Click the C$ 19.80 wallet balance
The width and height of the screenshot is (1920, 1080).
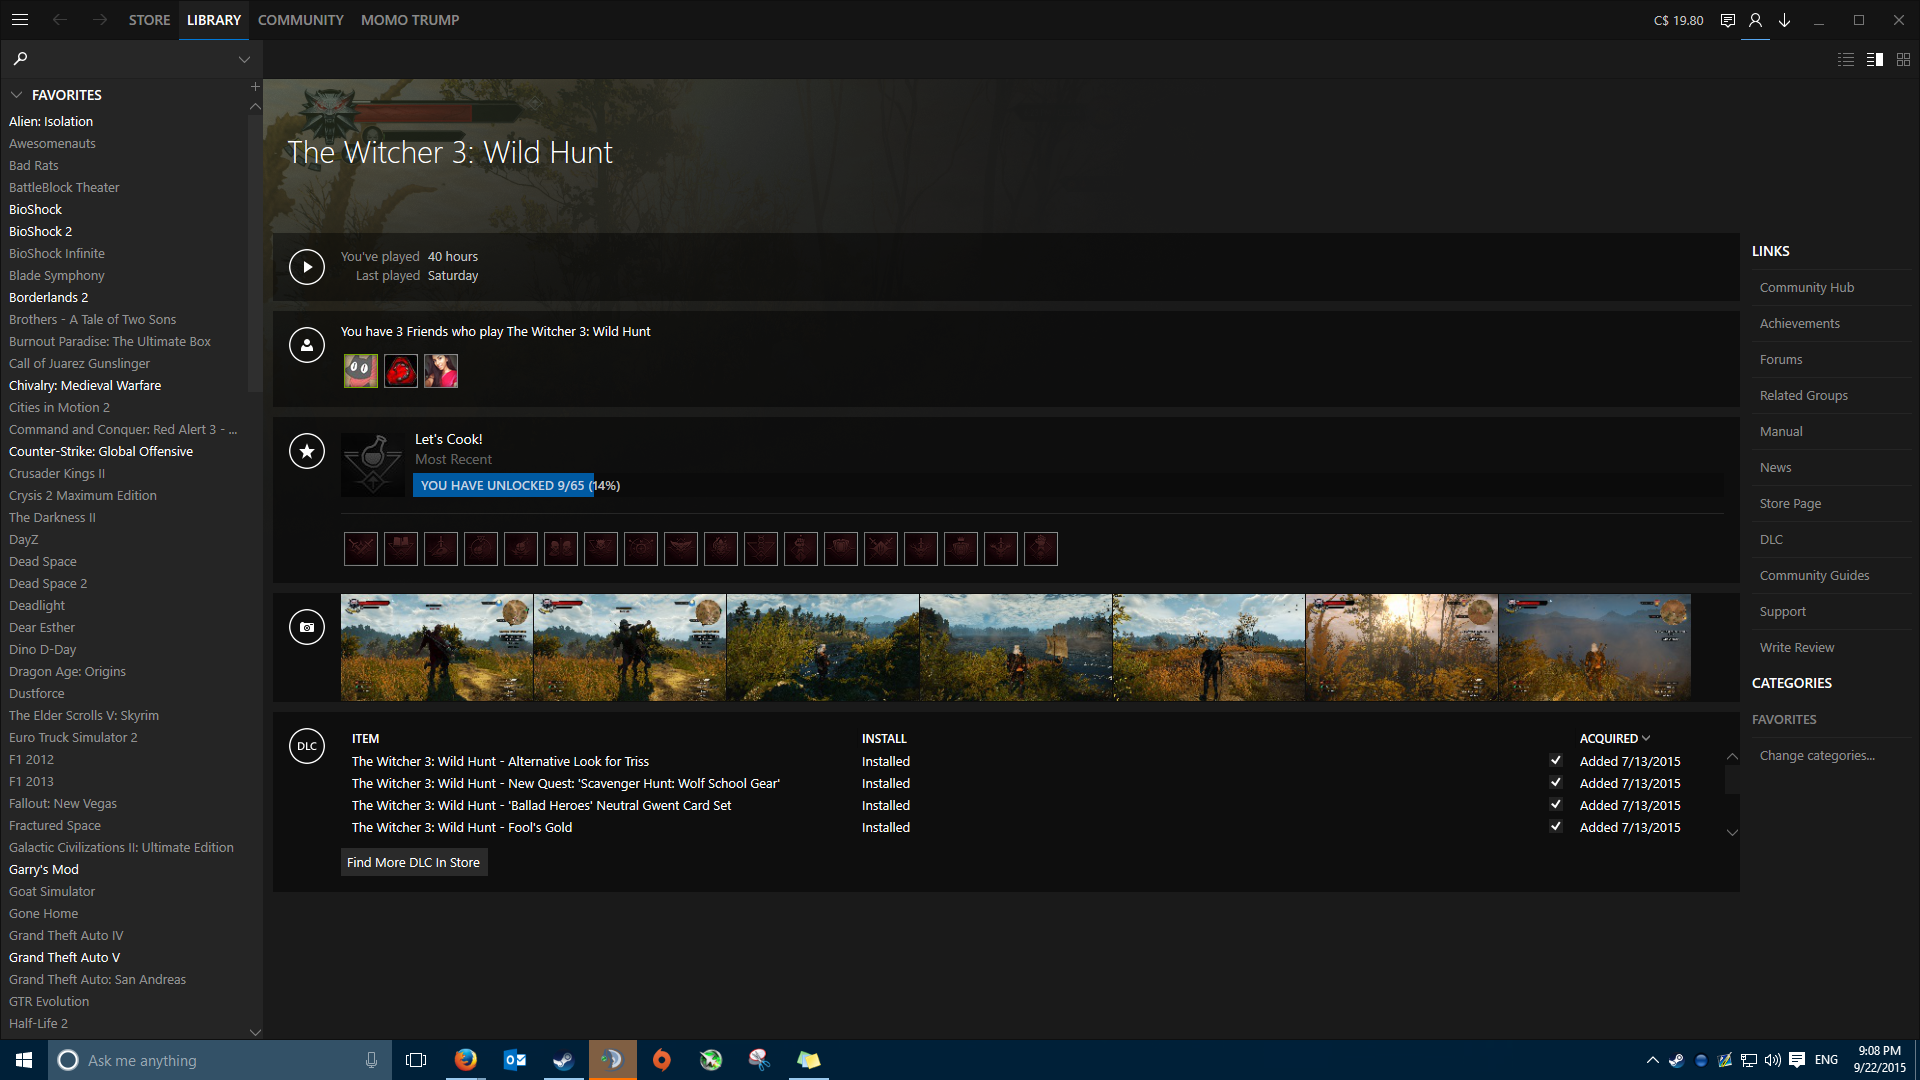click(1678, 20)
